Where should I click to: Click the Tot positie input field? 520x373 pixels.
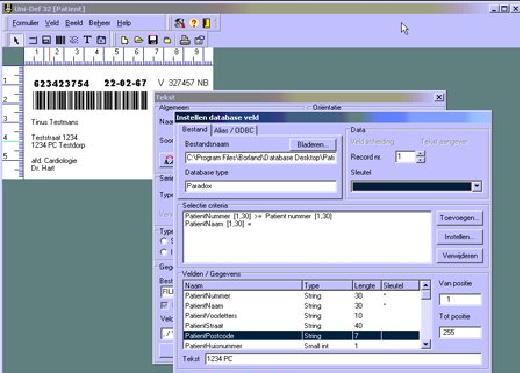[460, 332]
